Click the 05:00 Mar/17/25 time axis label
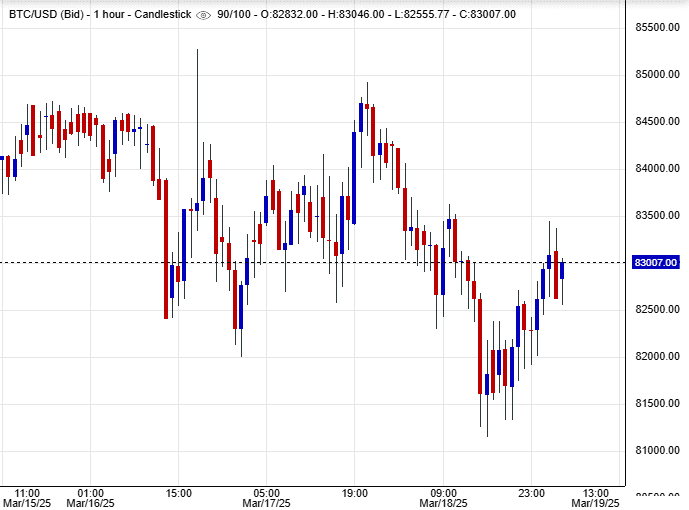The image size is (689, 510). coord(266,498)
